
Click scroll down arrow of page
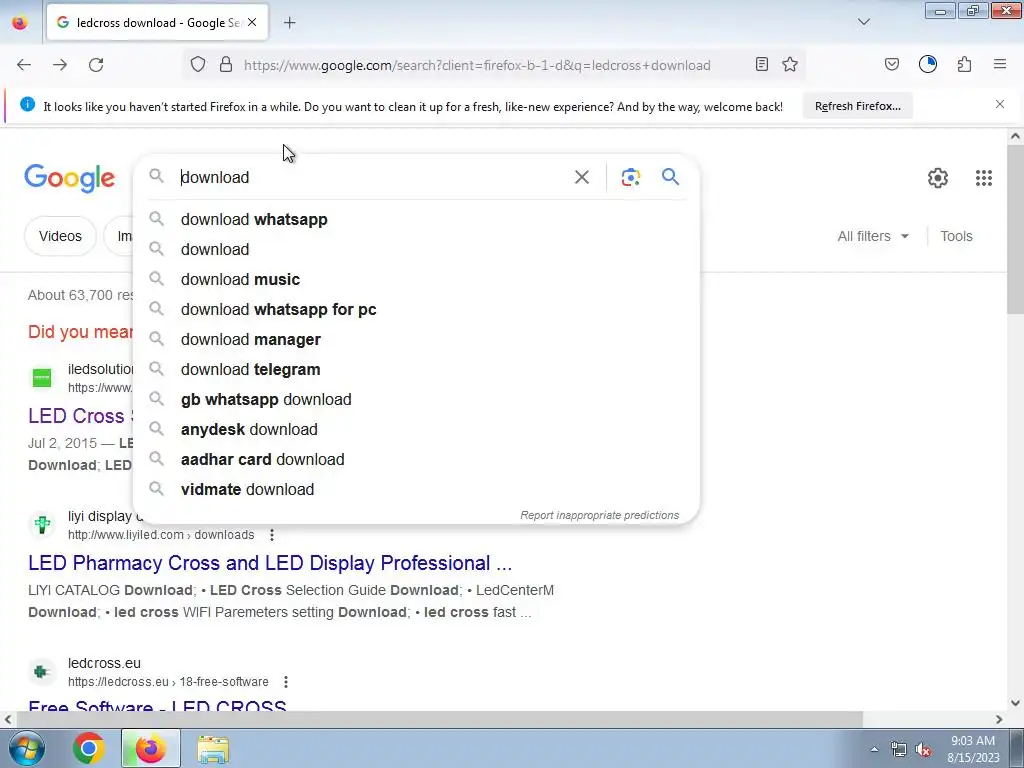tap(1015, 703)
